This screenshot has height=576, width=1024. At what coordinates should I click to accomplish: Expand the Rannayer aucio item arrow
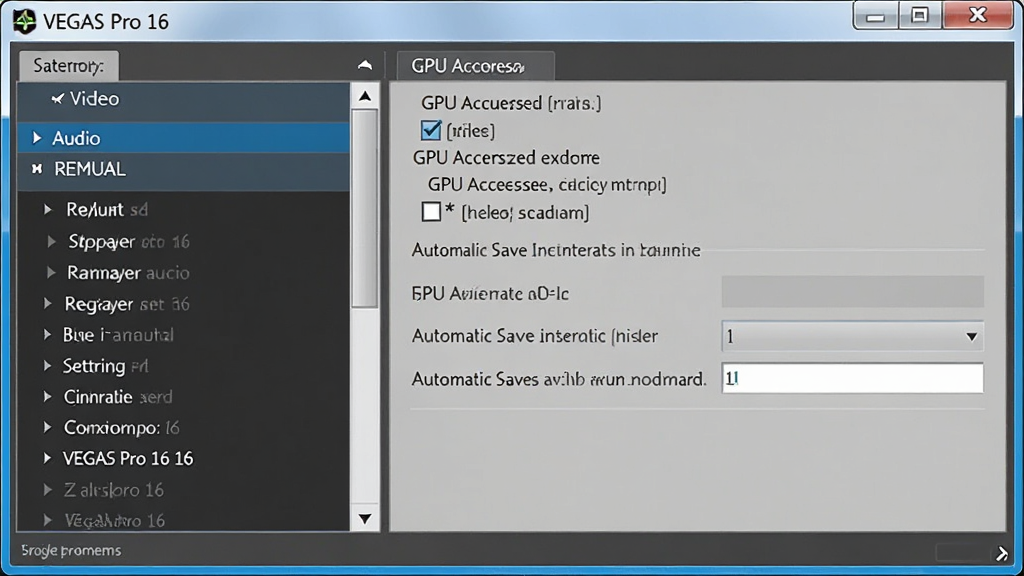[51, 272]
